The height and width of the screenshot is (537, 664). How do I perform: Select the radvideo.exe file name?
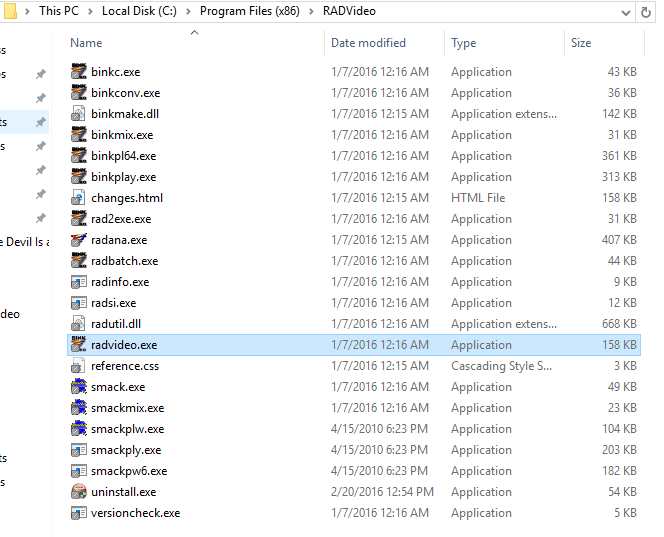point(124,345)
